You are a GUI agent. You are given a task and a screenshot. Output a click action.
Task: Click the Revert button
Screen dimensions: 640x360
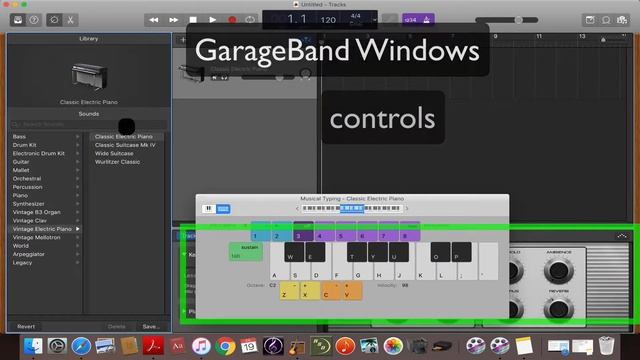[x=26, y=327]
